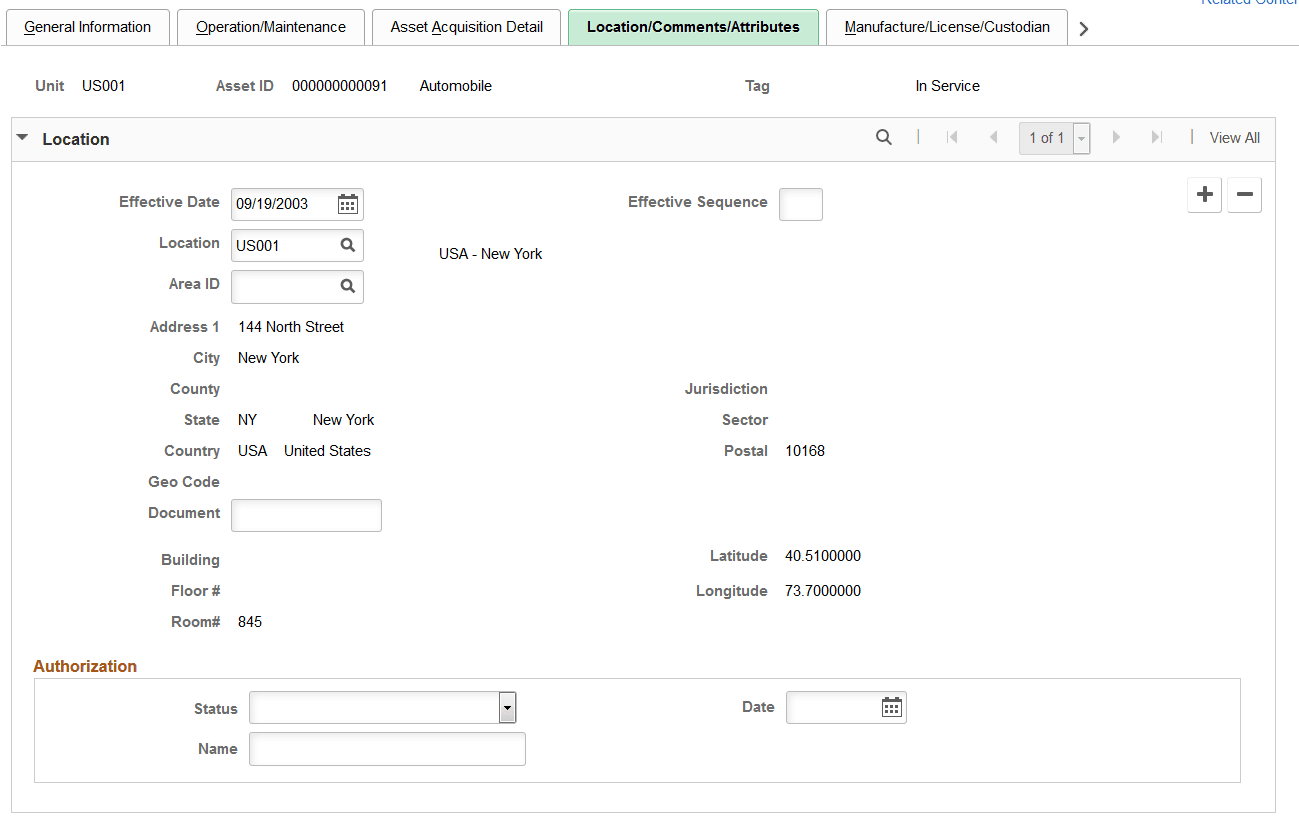Click the right chevron to reveal more tabs
Image resolution: width=1299 pixels, height=823 pixels.
pyautogui.click(x=1083, y=28)
